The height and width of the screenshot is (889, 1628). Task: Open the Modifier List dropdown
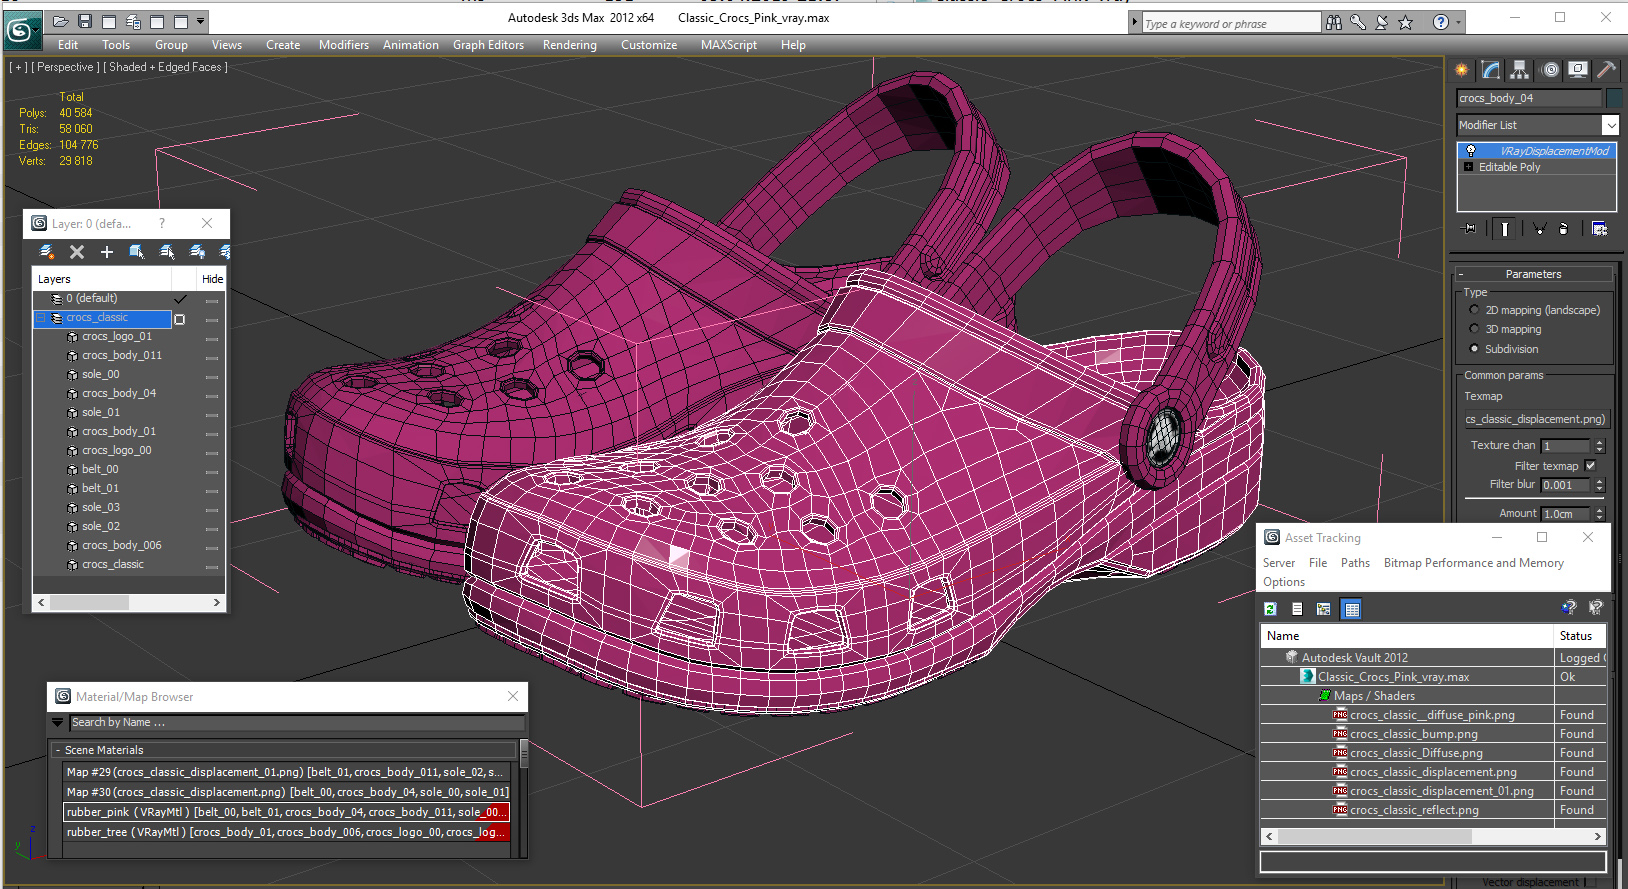[1610, 125]
